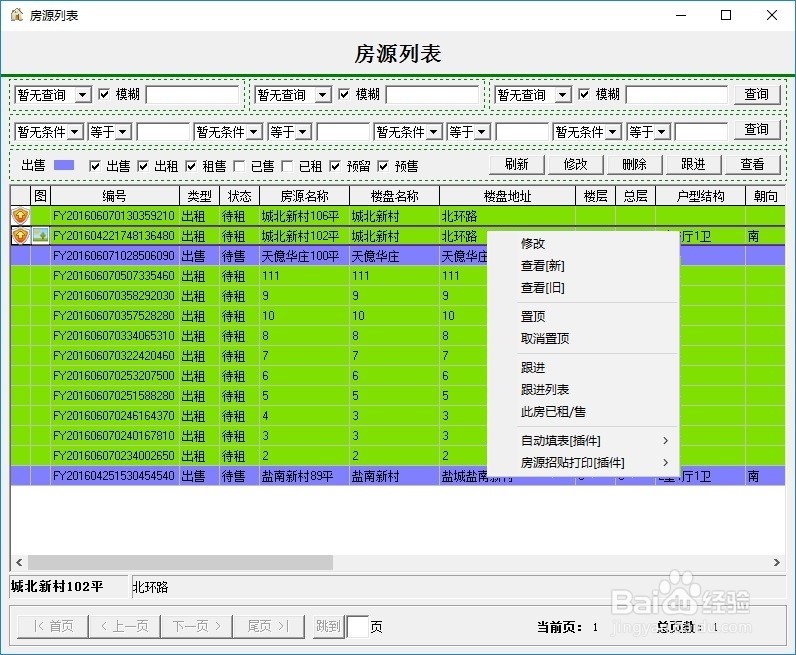Open the third 暂无条件 dropdown
Screen dimensions: 796x655
tap(434, 132)
